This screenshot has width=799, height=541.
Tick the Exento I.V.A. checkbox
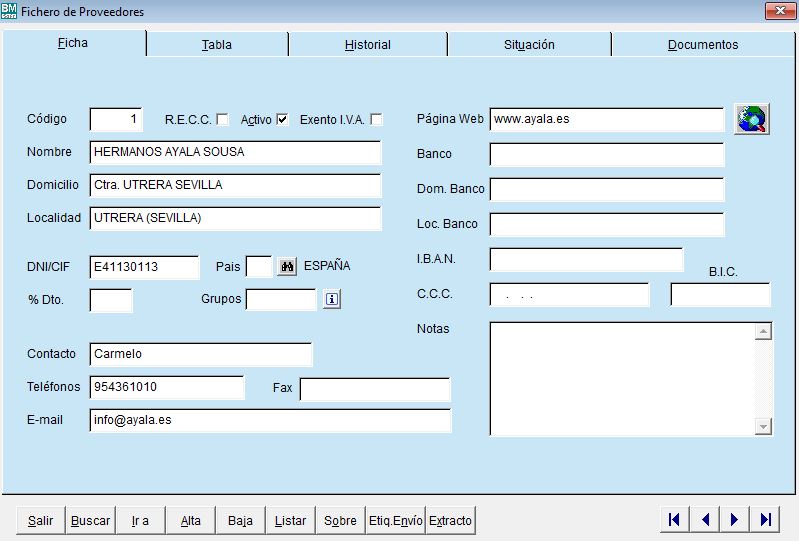(376, 119)
